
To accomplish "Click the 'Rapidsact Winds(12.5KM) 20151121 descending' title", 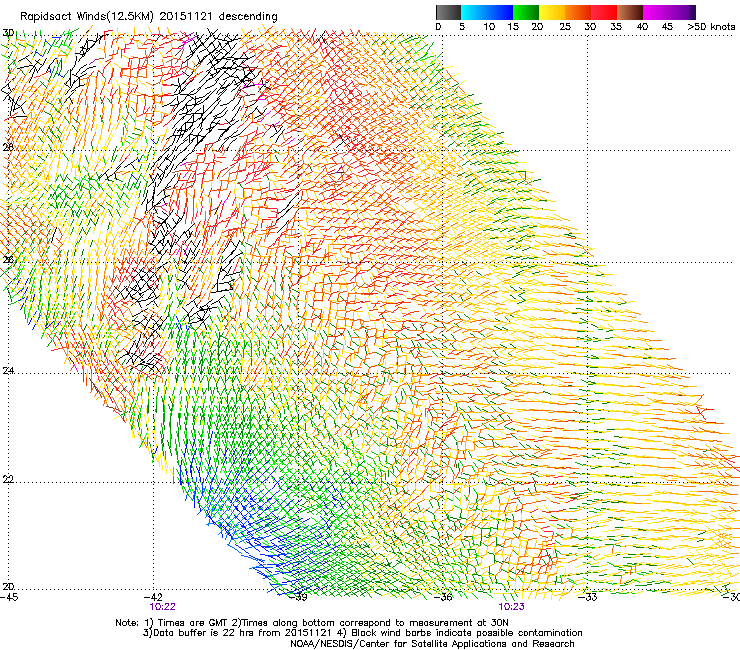I will tap(149, 17).
